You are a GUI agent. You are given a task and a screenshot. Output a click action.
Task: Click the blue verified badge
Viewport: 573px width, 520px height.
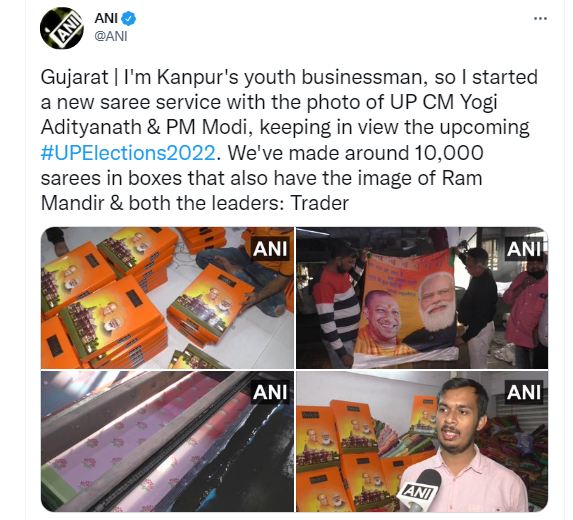(x=129, y=18)
